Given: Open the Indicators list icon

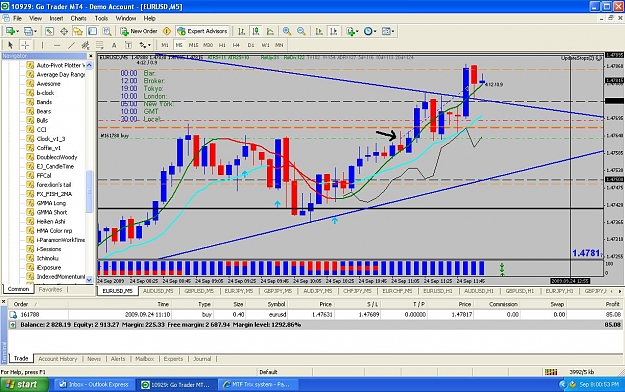Looking at the screenshot, I should pyautogui.click(x=350, y=31).
